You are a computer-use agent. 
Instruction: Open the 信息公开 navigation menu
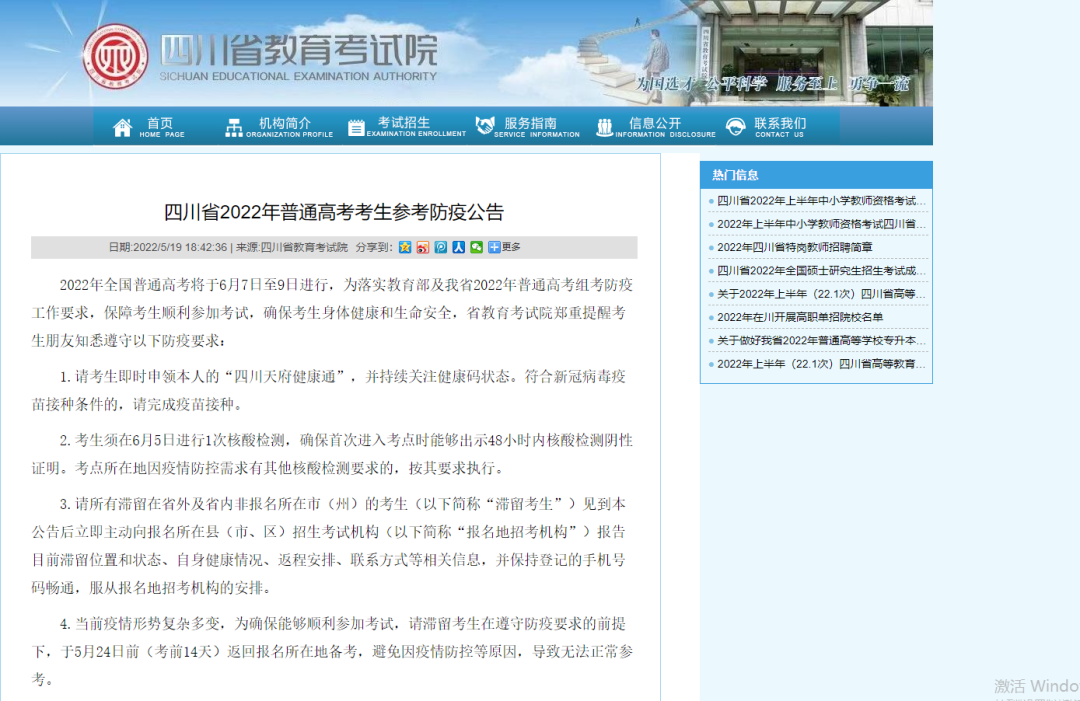[x=655, y=126]
